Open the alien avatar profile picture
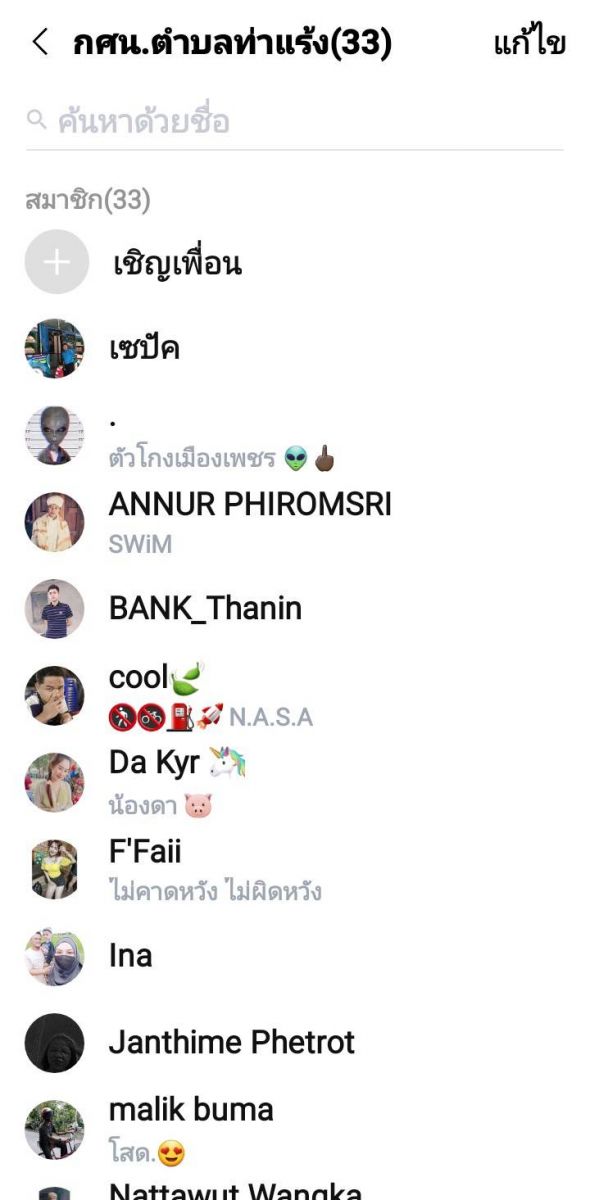The height and width of the screenshot is (1200, 590). [x=55, y=435]
